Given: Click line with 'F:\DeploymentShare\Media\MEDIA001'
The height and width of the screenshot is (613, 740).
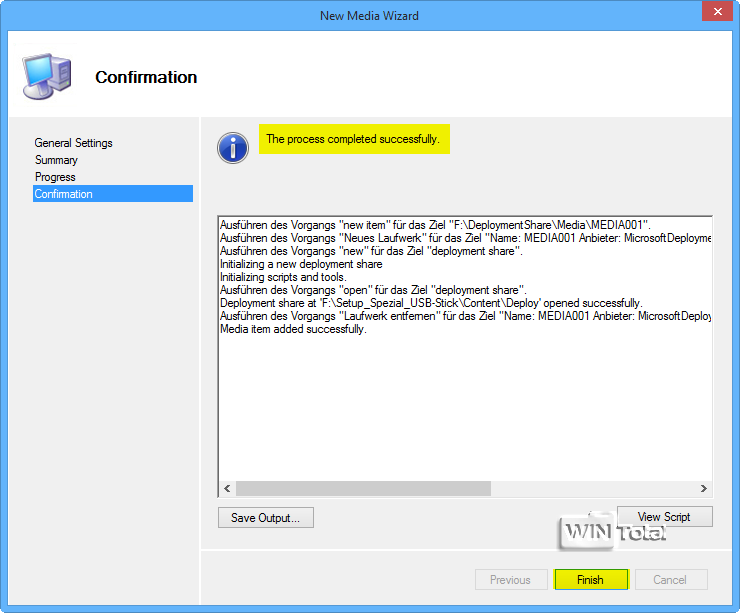Looking at the screenshot, I should tap(435, 225).
